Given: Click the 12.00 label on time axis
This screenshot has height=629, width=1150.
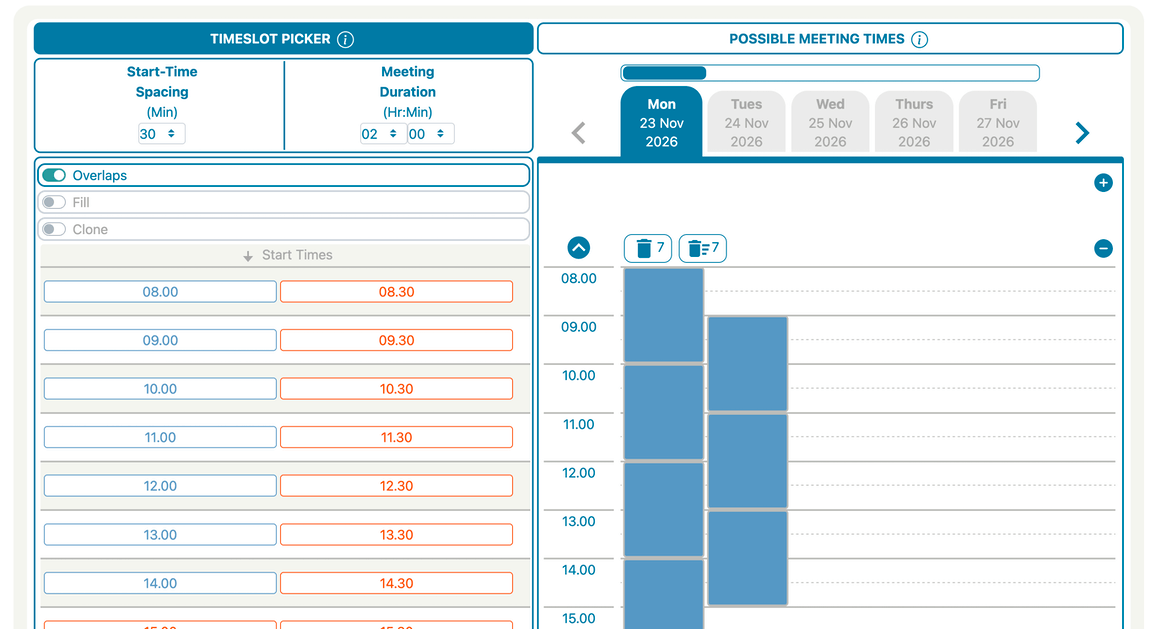Looking at the screenshot, I should 579,473.
